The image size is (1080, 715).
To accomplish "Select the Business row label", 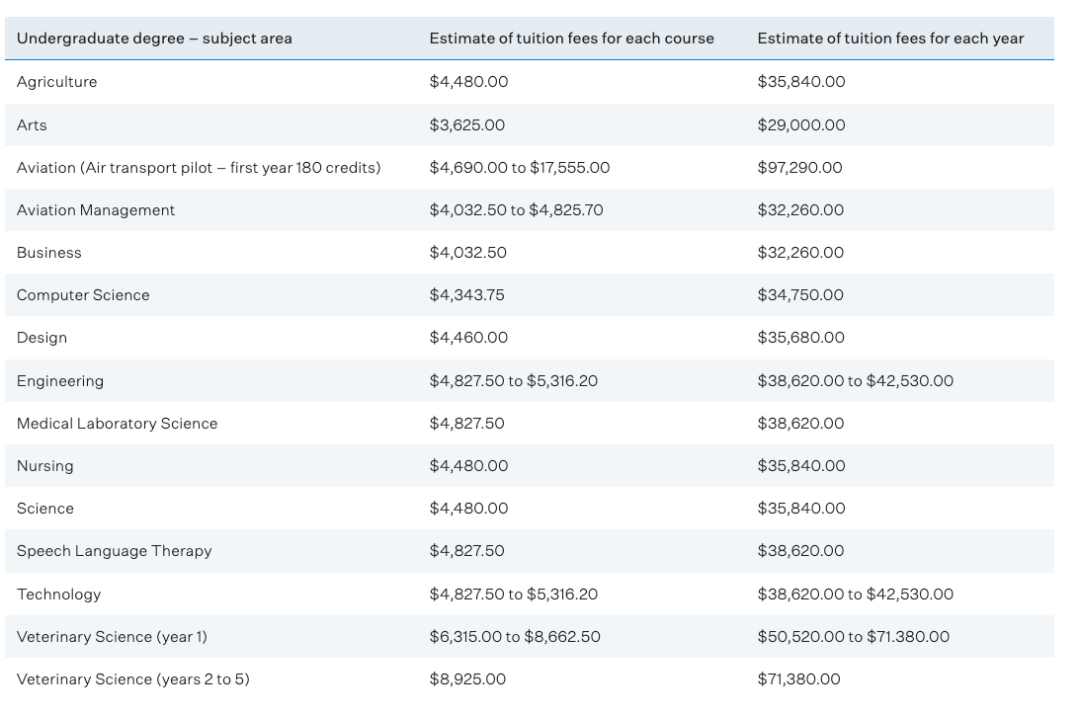I will [x=49, y=253].
